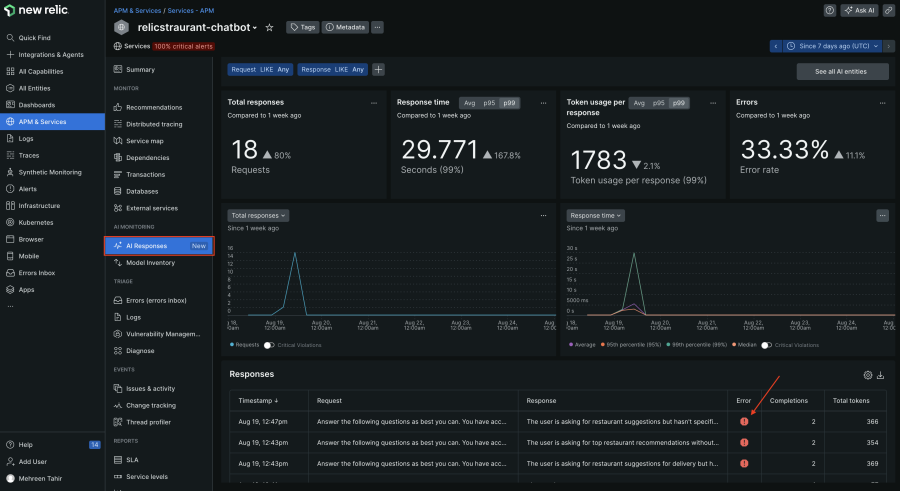Toggle Critical Violations on Response time chart
Screen dimensions: 900x491
click(766, 344)
